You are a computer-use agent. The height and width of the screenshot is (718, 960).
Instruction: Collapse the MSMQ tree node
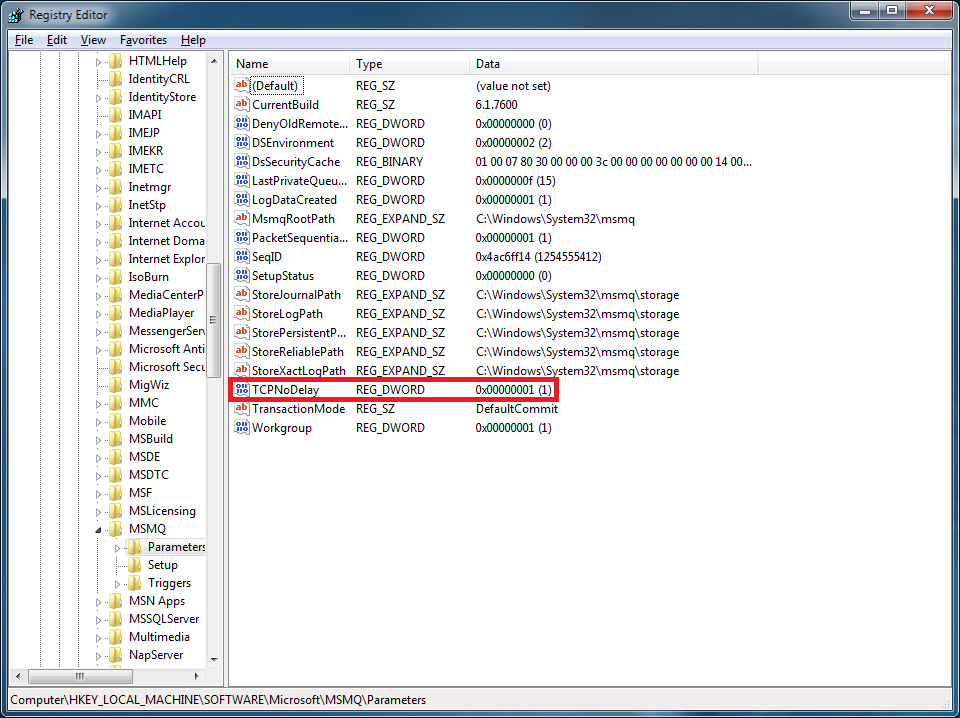99,530
